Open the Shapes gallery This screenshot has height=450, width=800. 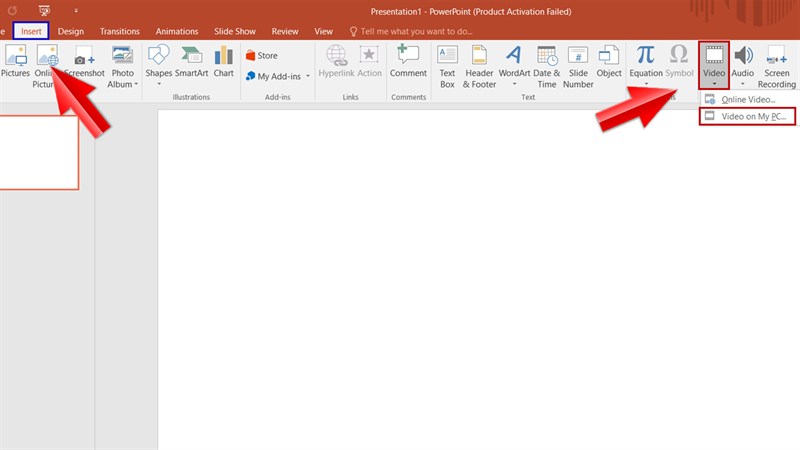point(159,65)
